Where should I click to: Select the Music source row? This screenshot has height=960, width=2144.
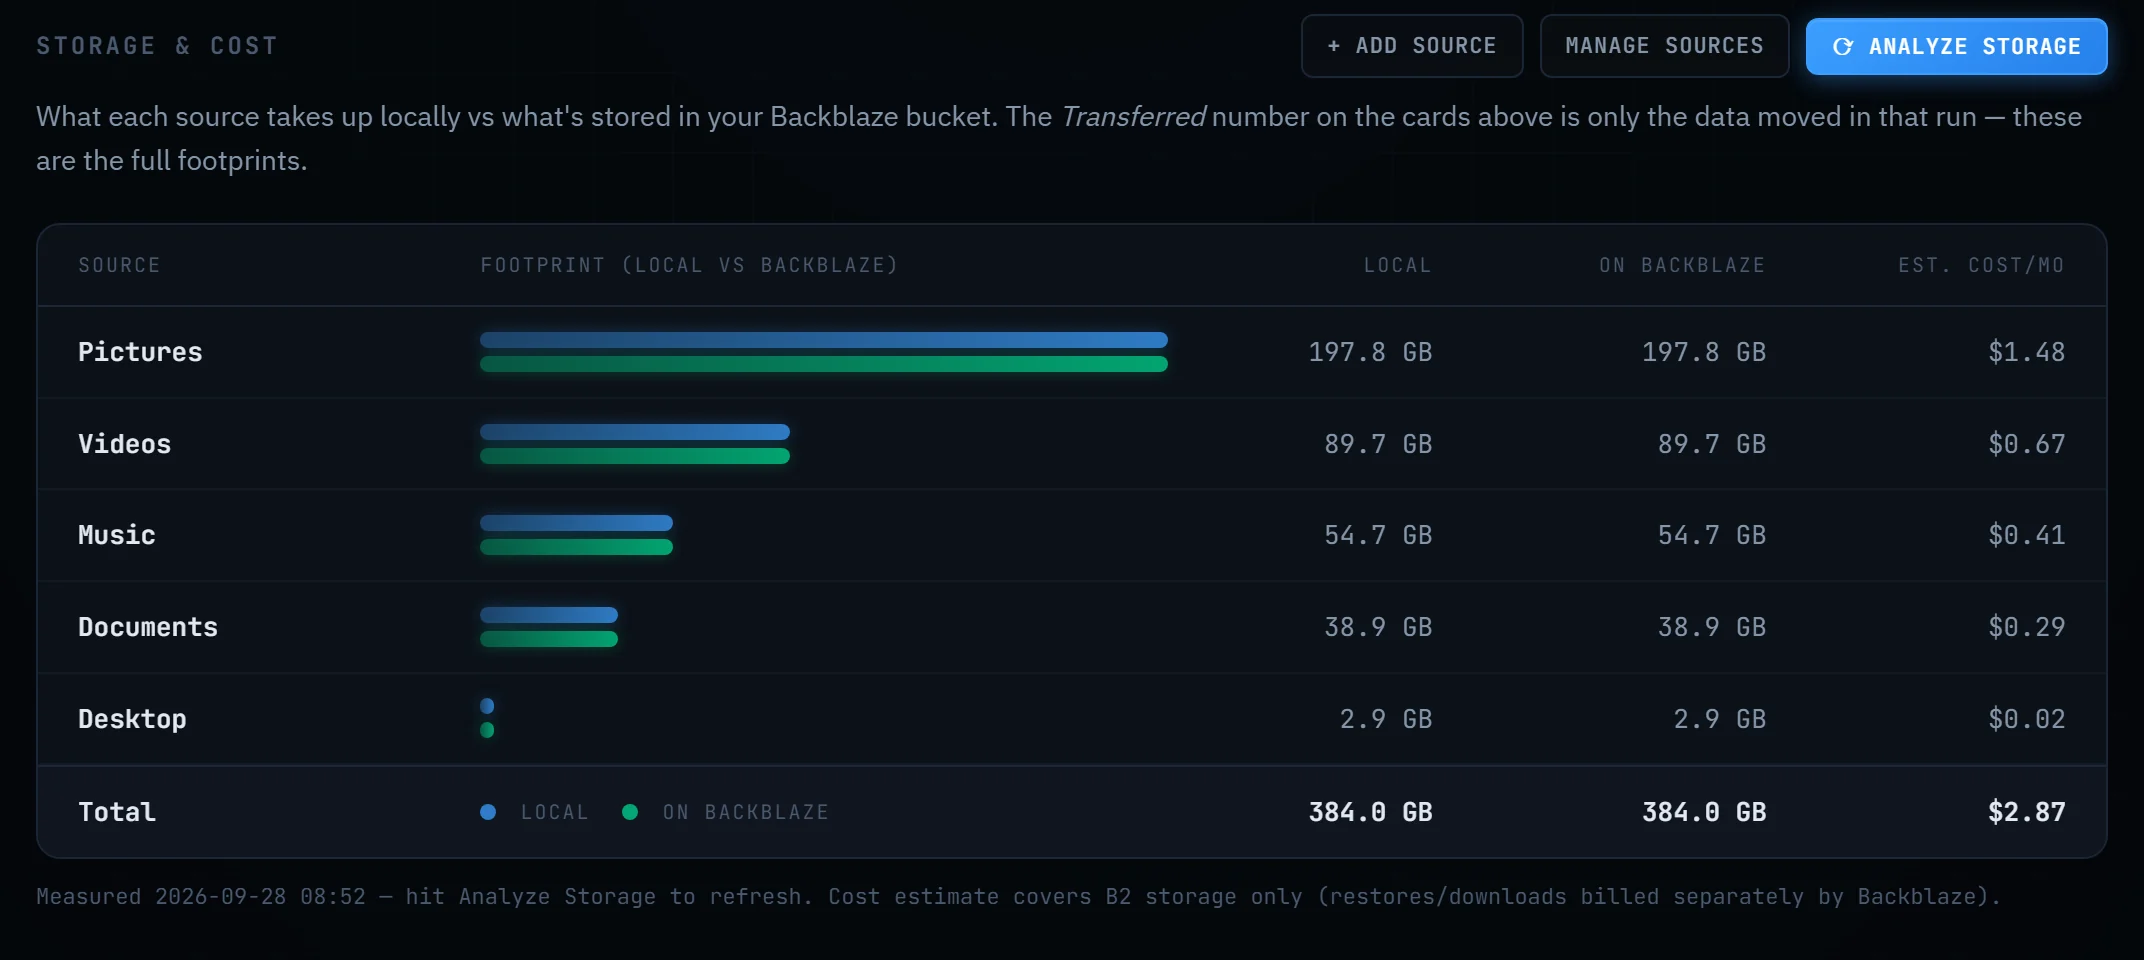pyautogui.click(x=1072, y=535)
